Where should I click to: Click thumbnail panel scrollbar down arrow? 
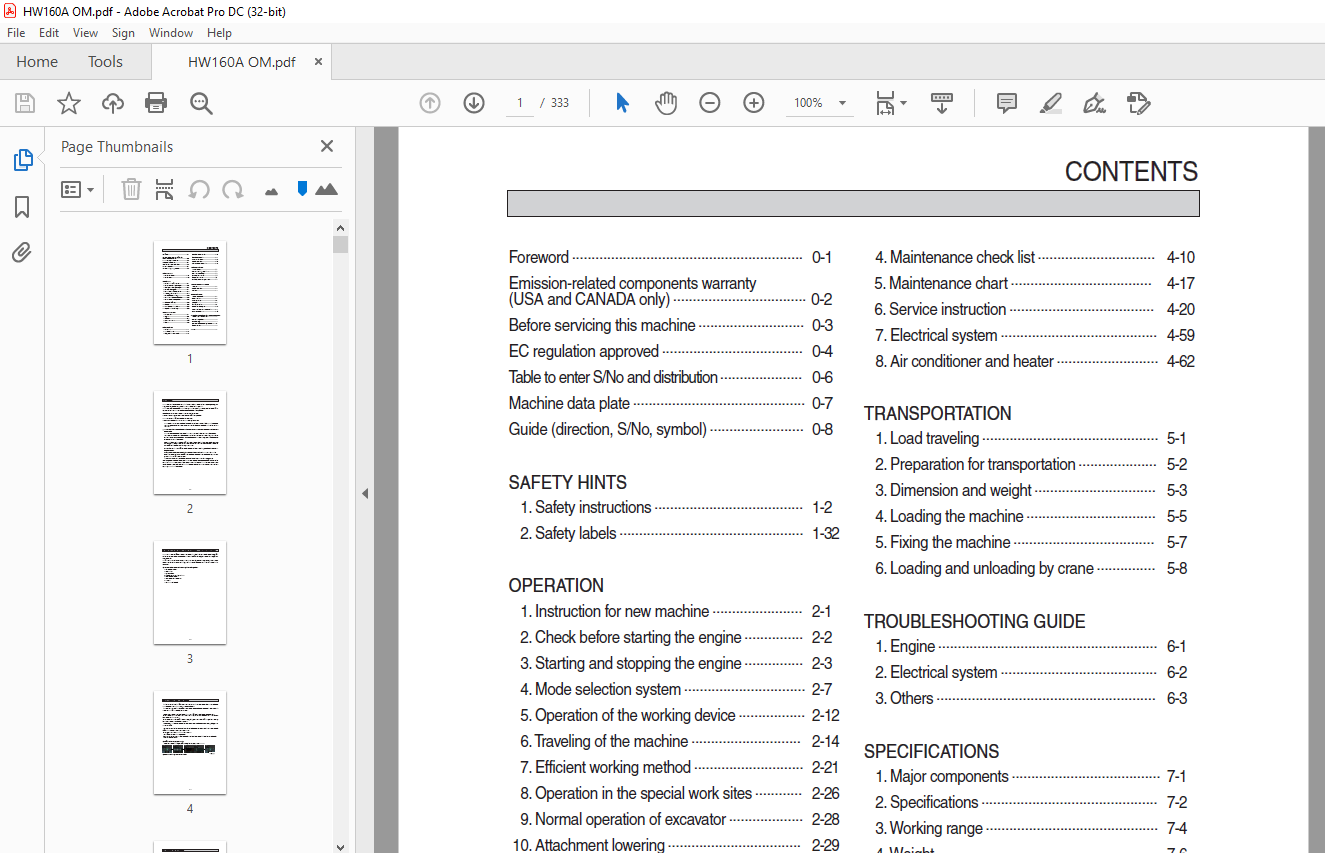click(x=341, y=845)
